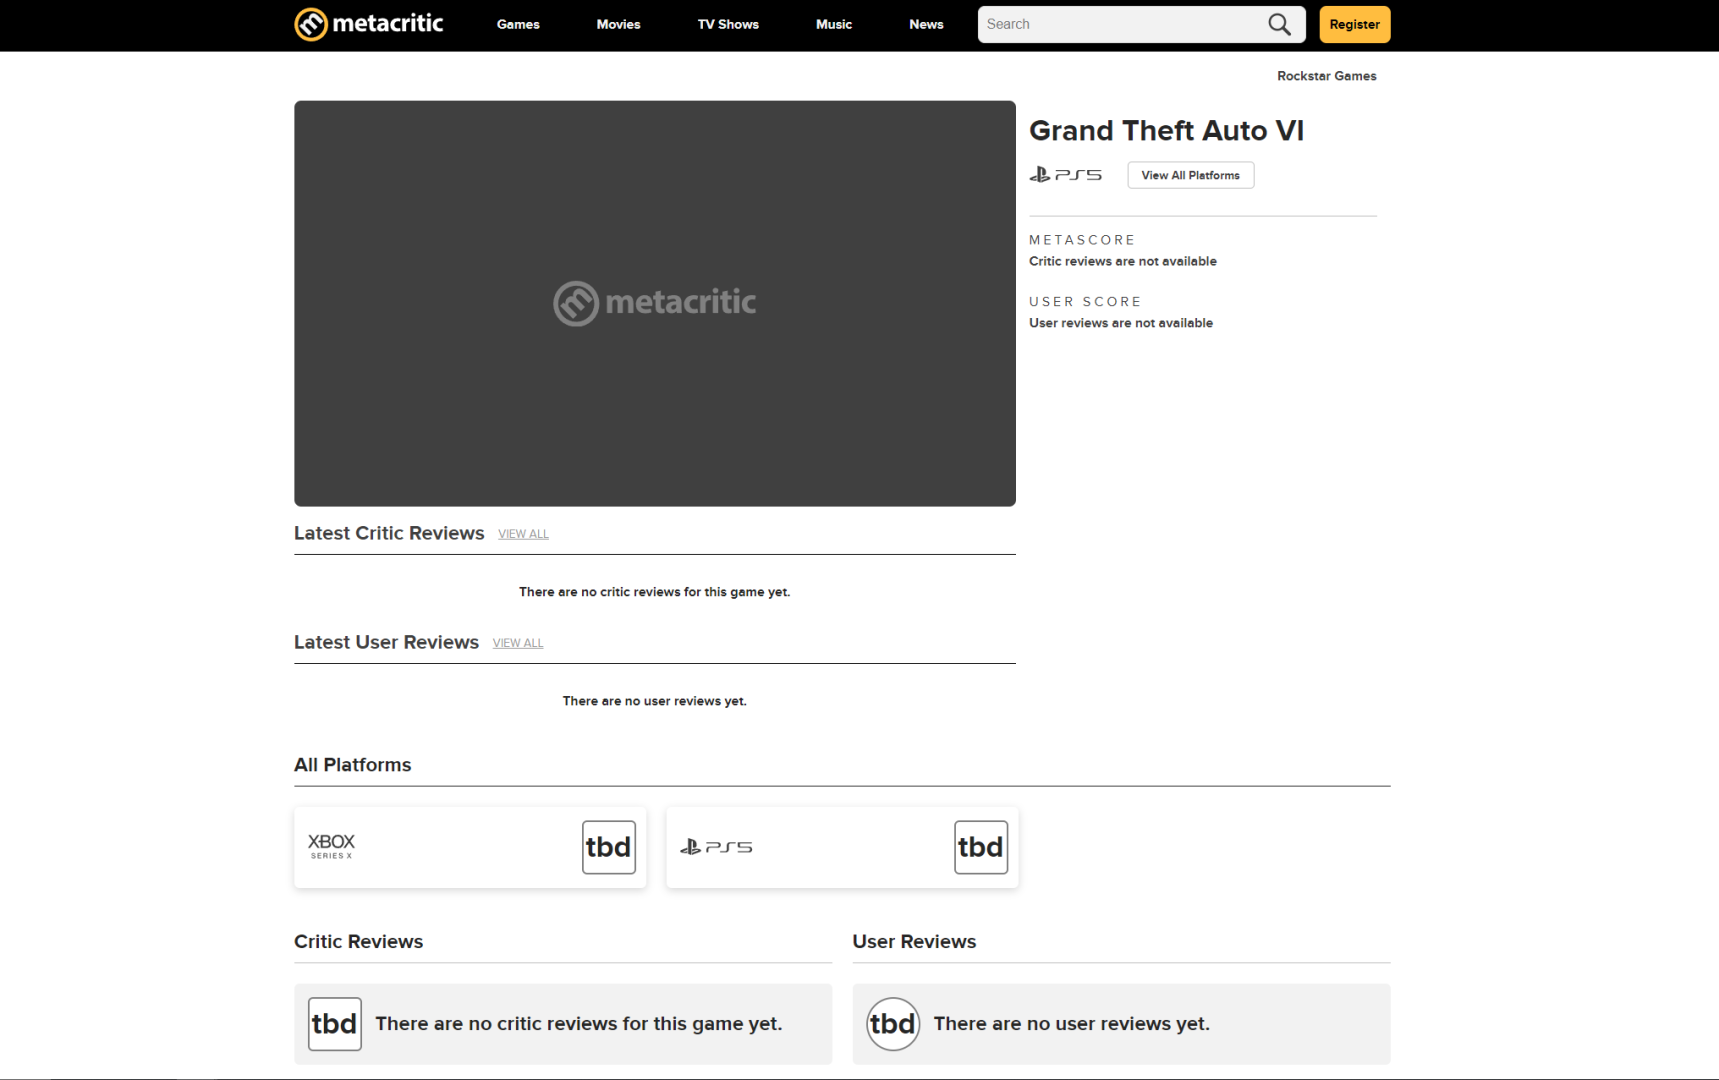Click large 'no critic reviews for this game yet' text
This screenshot has height=1080, width=1719.
(579, 1024)
